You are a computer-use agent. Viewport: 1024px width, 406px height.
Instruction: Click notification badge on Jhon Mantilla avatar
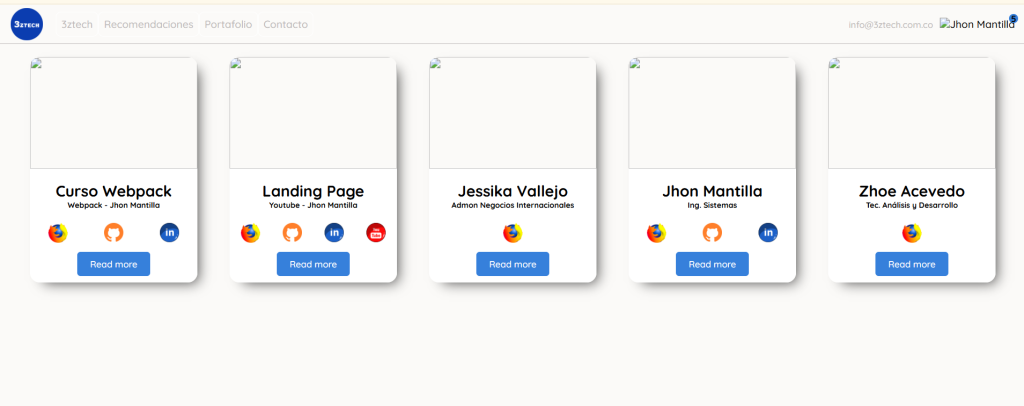[x=1013, y=18]
